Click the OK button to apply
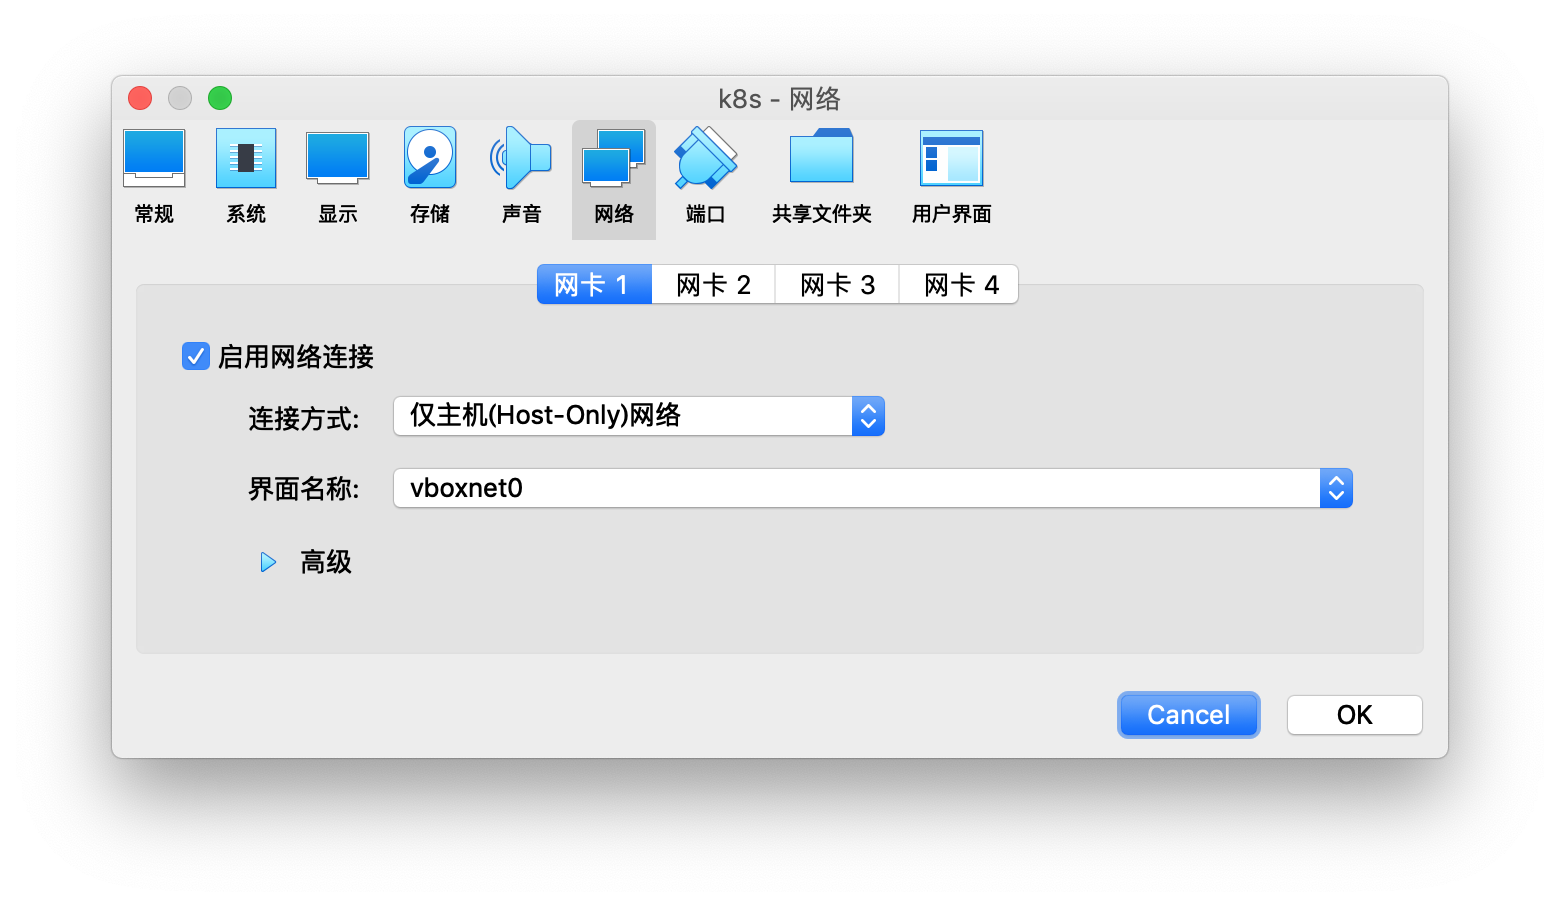 (x=1354, y=714)
